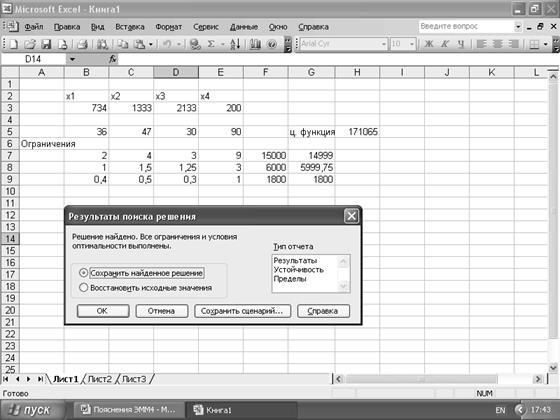Click the пуск Start button

click(x=33, y=410)
